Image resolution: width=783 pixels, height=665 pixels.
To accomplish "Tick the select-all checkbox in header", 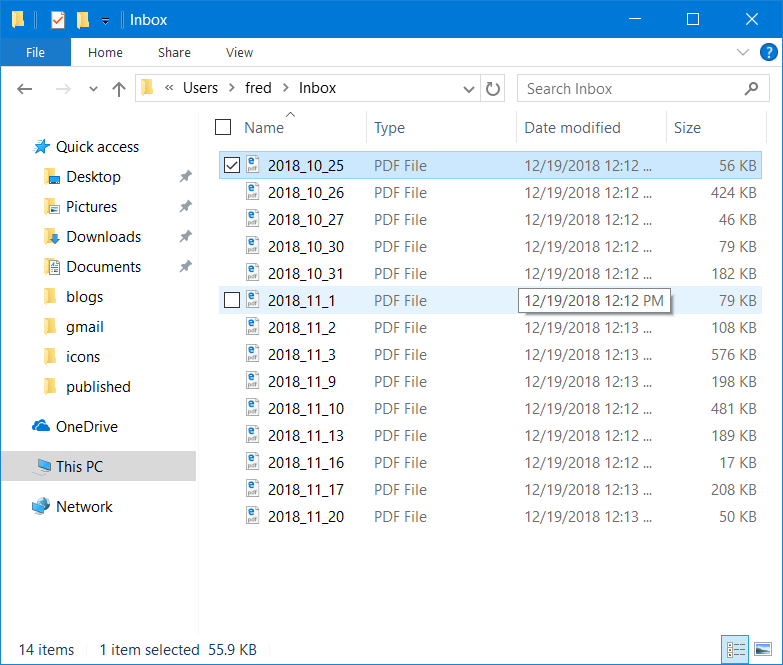I will coord(223,127).
